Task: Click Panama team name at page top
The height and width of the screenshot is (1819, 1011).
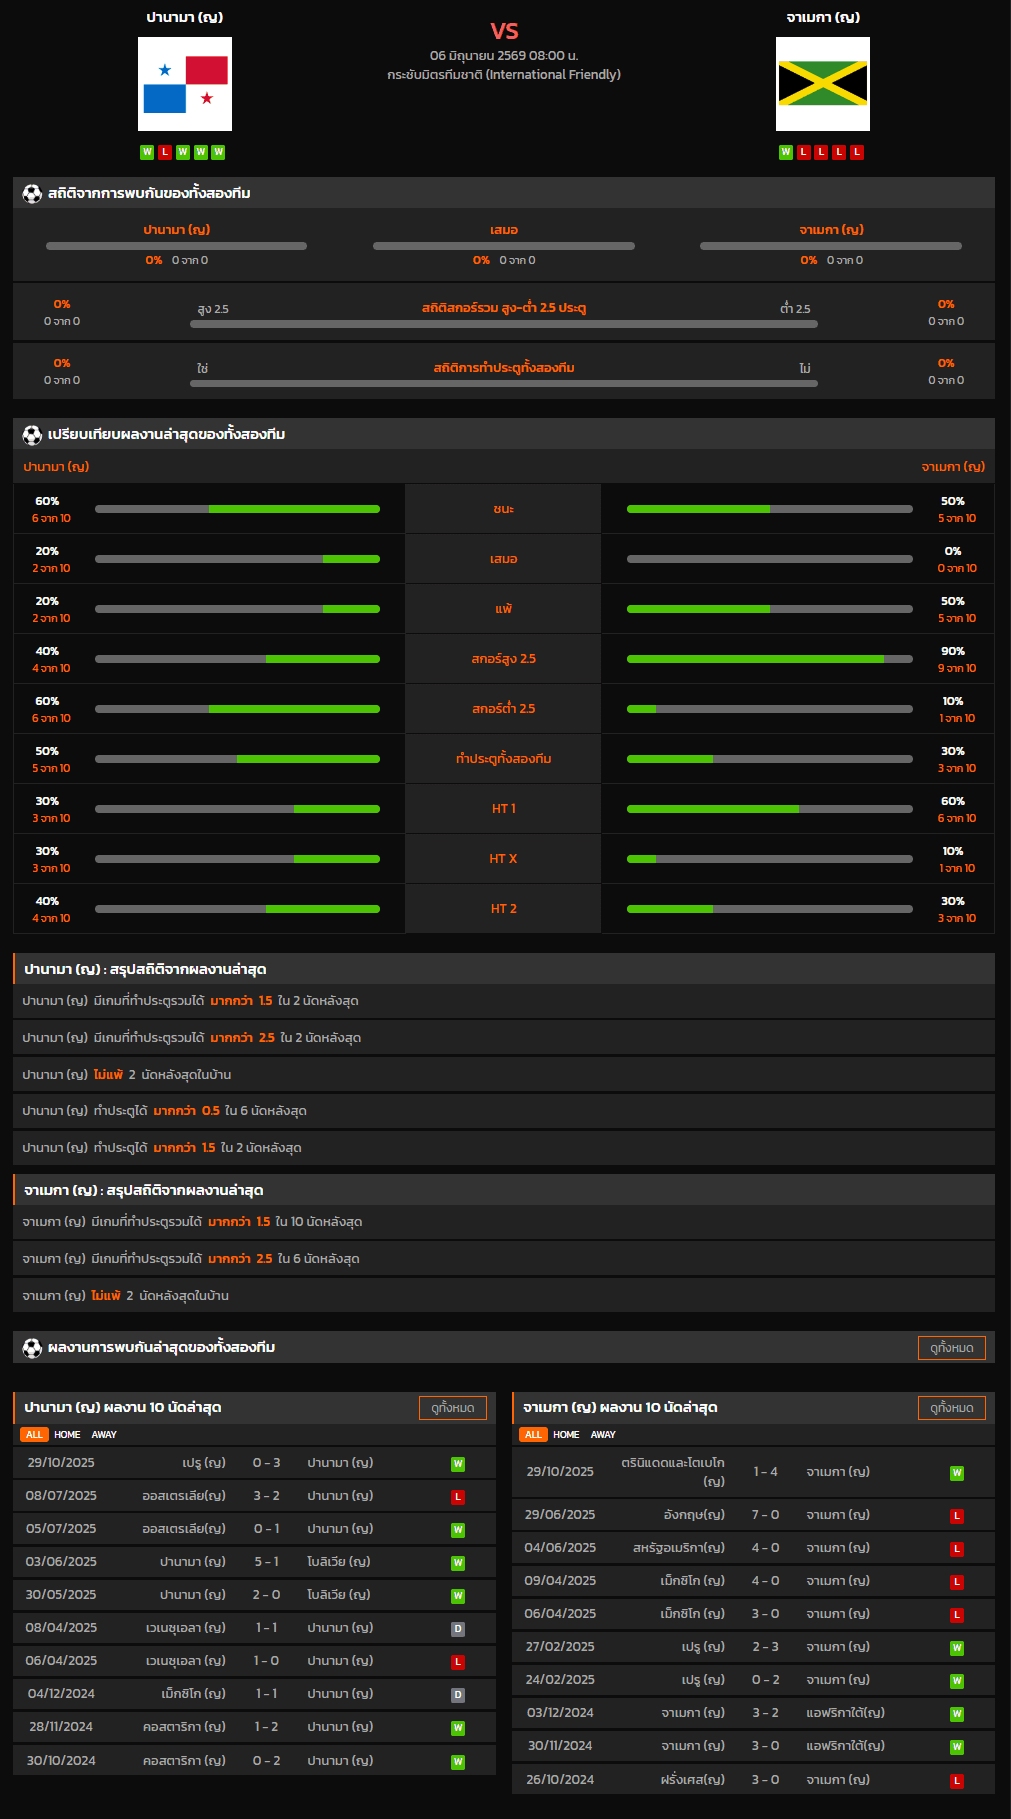Action: tap(185, 18)
